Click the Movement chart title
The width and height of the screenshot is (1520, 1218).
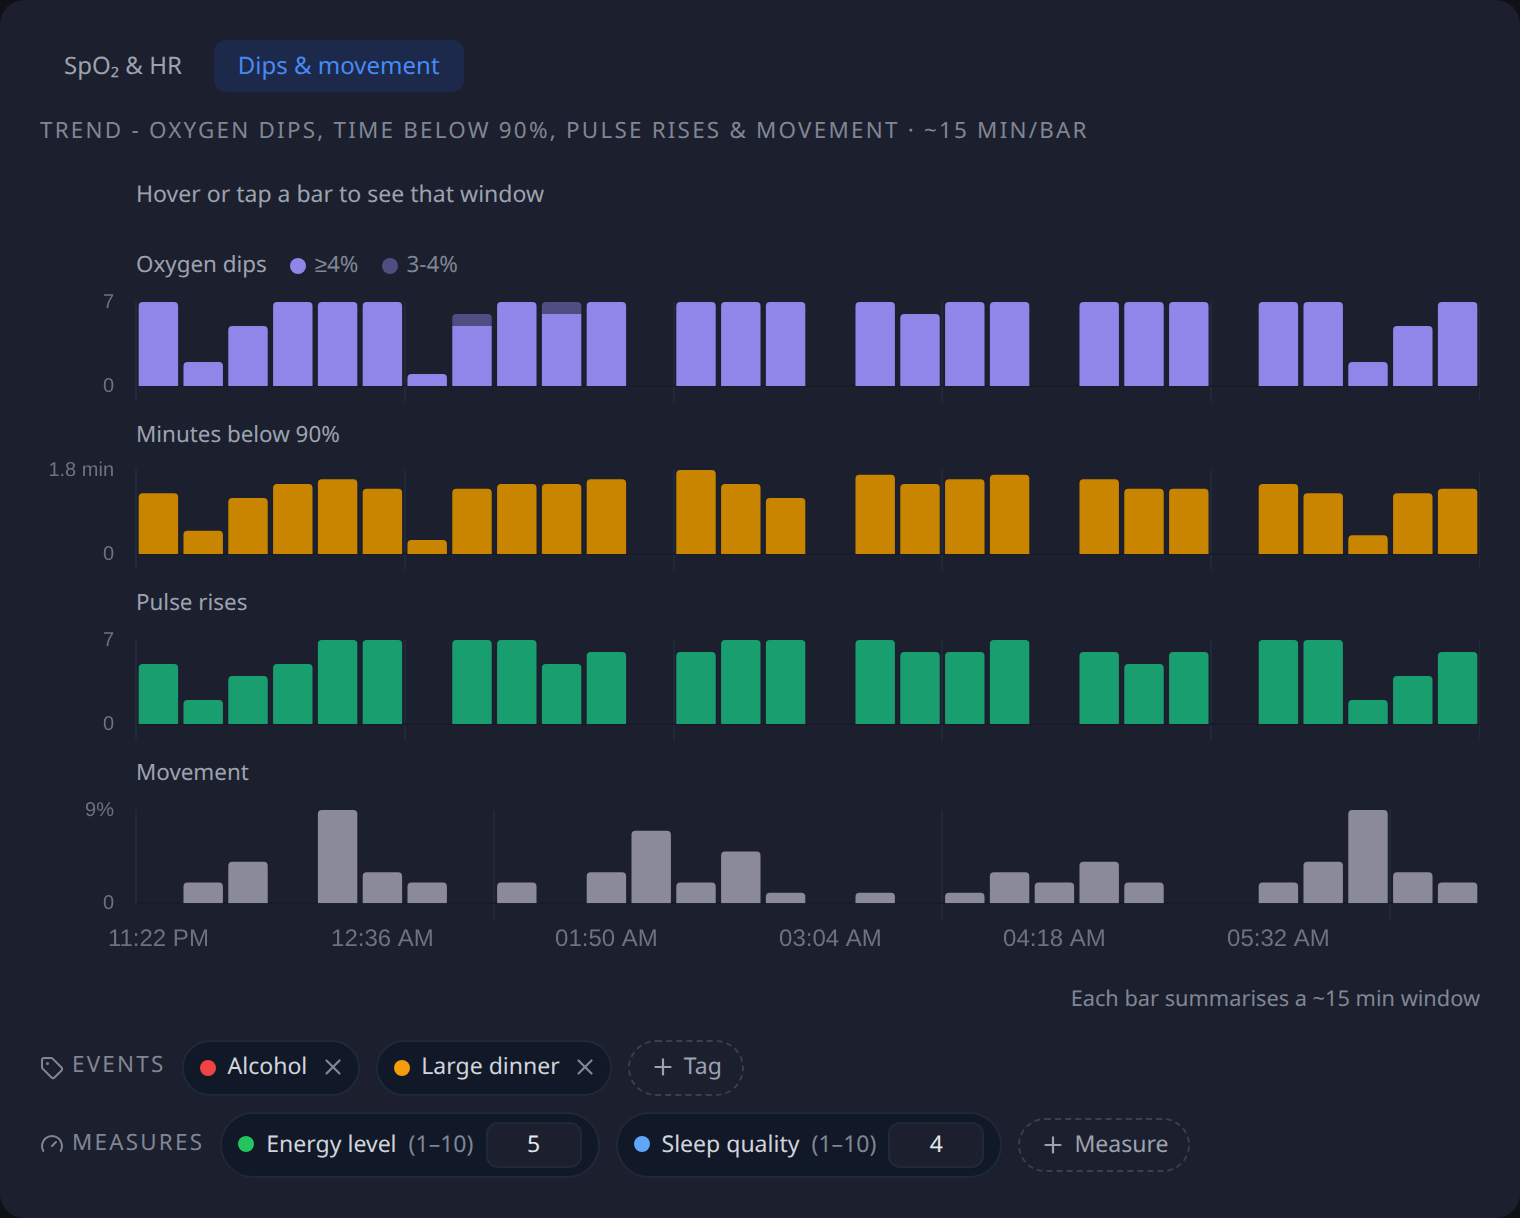(192, 773)
